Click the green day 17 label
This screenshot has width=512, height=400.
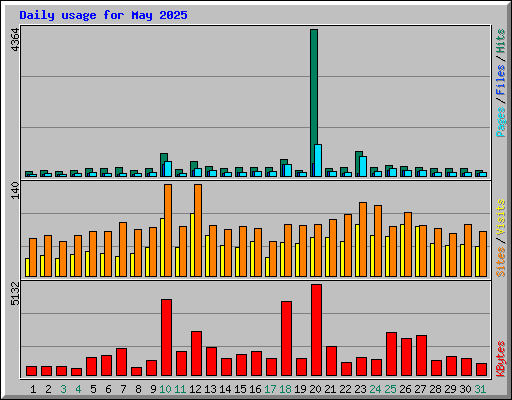(x=270, y=389)
